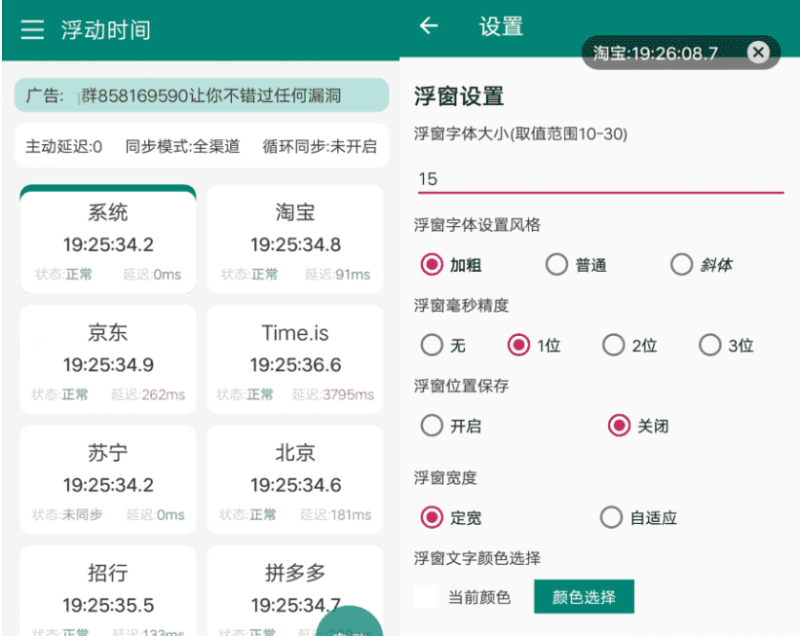
Task: Select the 京东 time card
Action: point(108,360)
